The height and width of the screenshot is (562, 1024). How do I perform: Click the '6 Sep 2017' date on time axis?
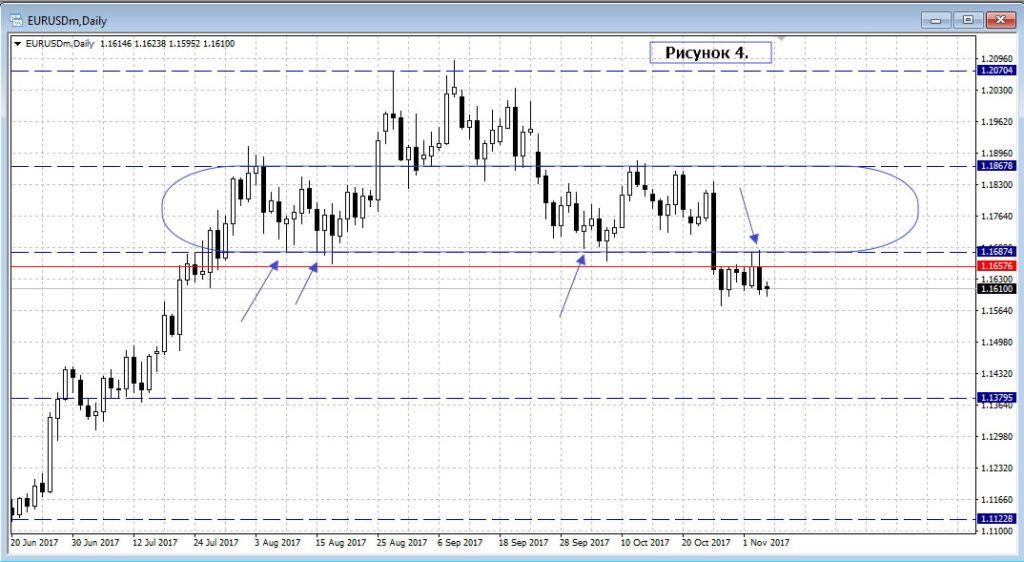(462, 543)
